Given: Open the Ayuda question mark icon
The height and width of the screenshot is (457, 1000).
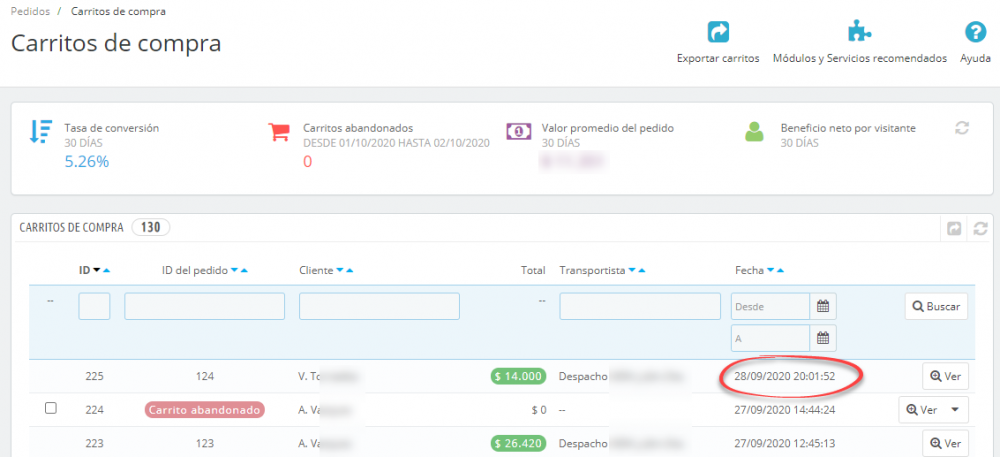Looking at the screenshot, I should (975, 33).
